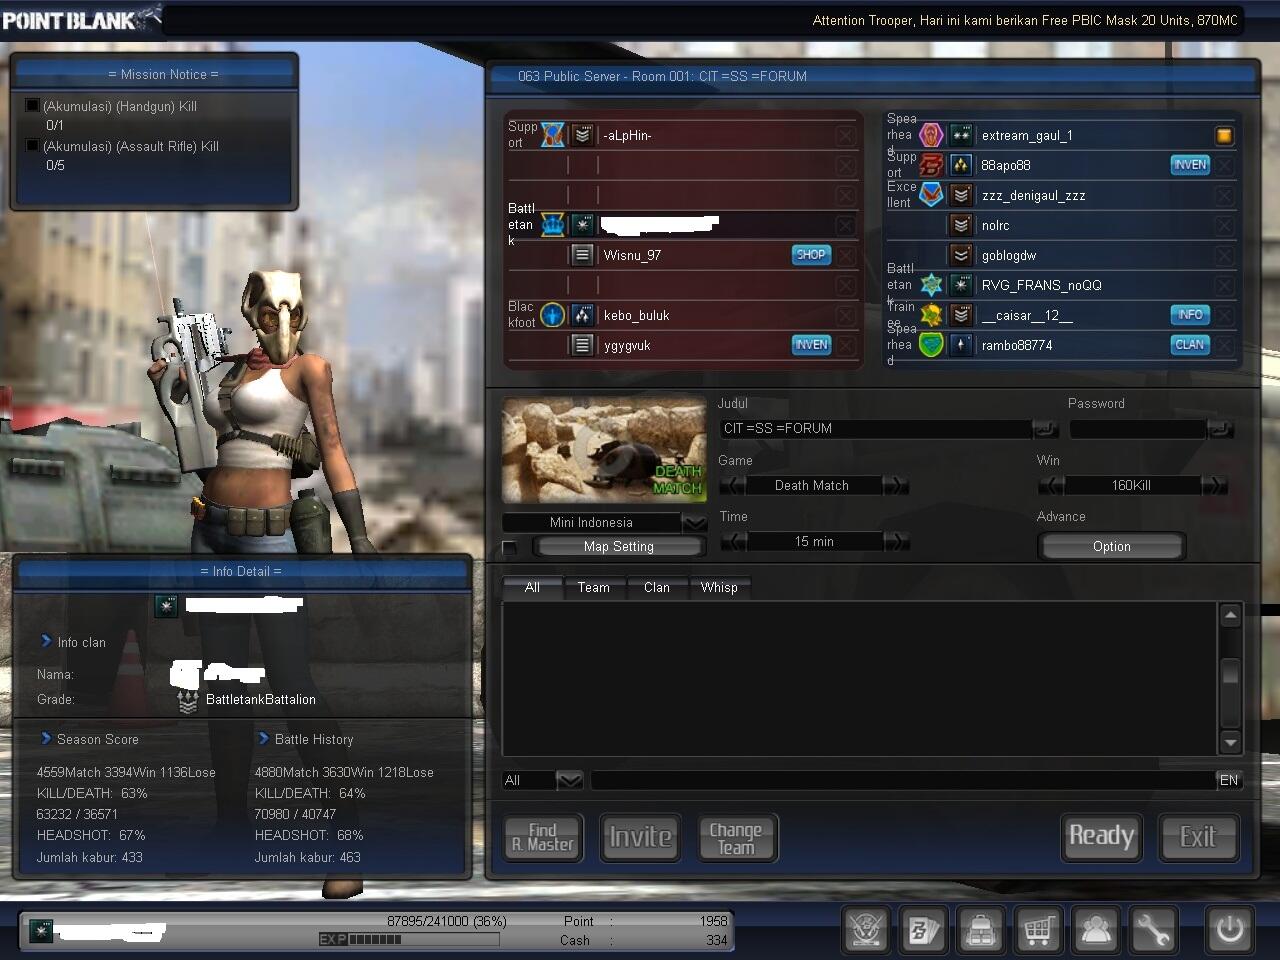Close slot X next to kebo_buluk
Screen dimensions: 1280x960
[846, 315]
